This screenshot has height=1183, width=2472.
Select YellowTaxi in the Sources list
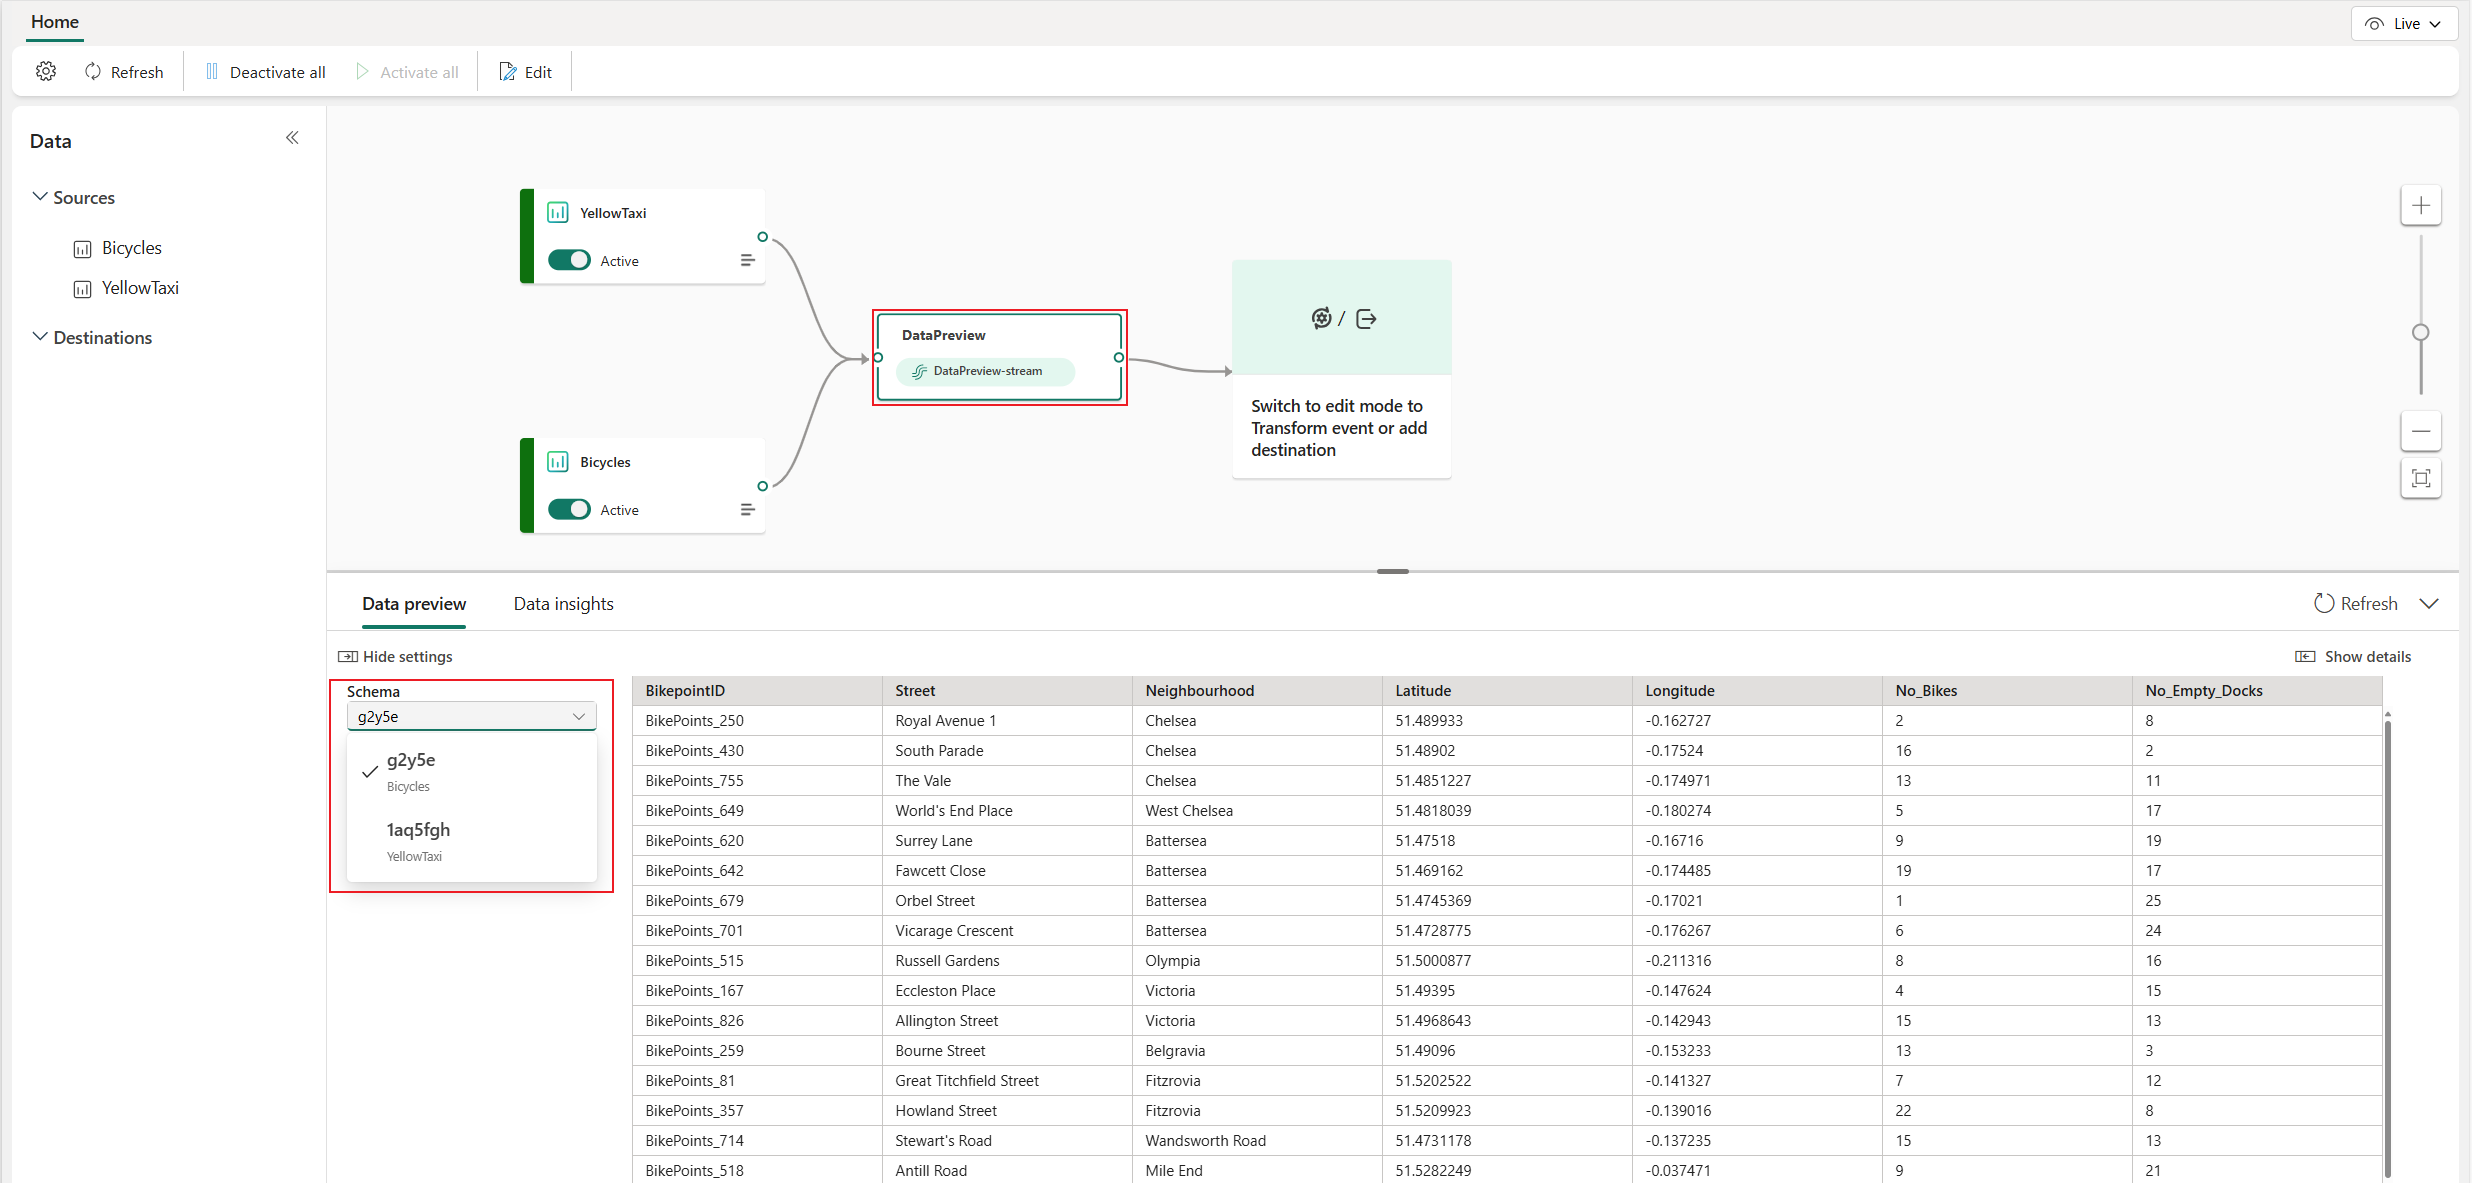click(x=127, y=288)
